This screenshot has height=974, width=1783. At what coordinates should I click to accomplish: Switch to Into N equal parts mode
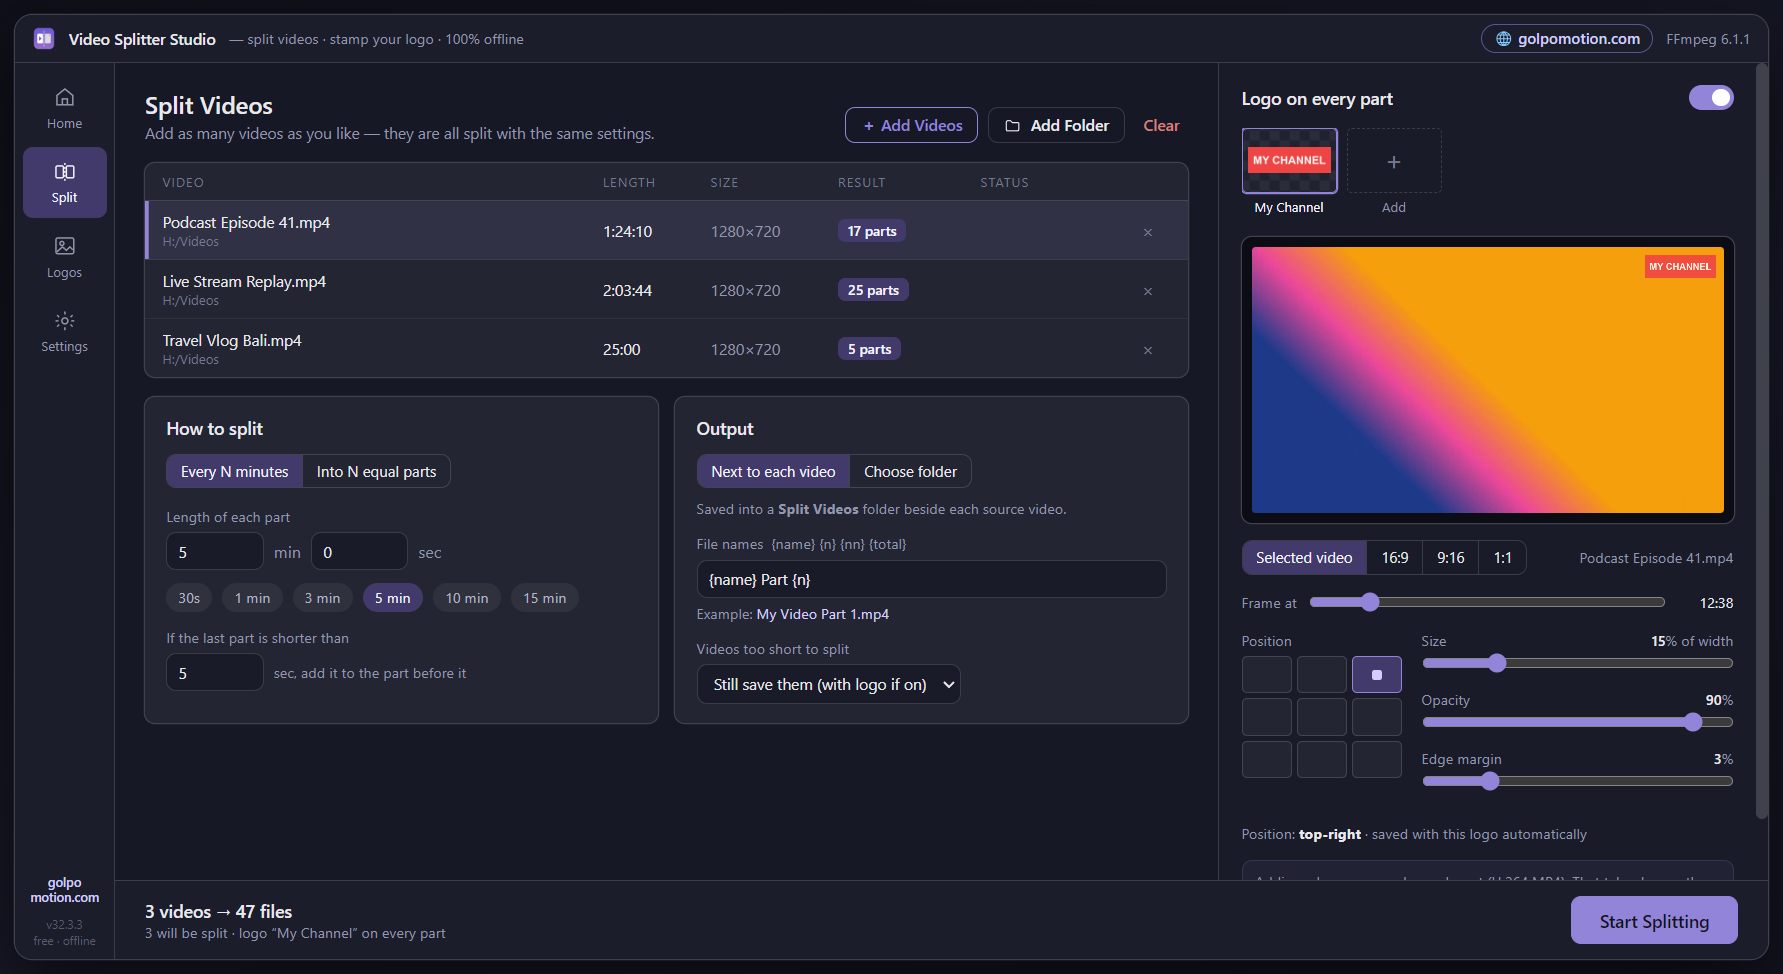pos(377,472)
